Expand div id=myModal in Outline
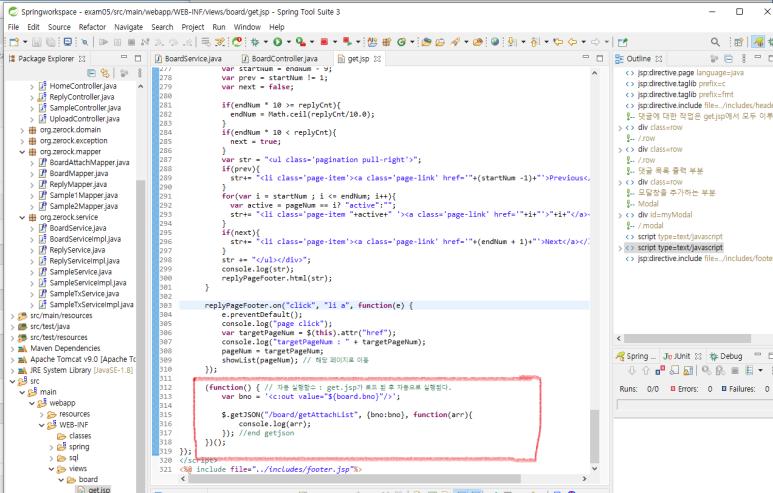The image size is (773, 493). 620,215
